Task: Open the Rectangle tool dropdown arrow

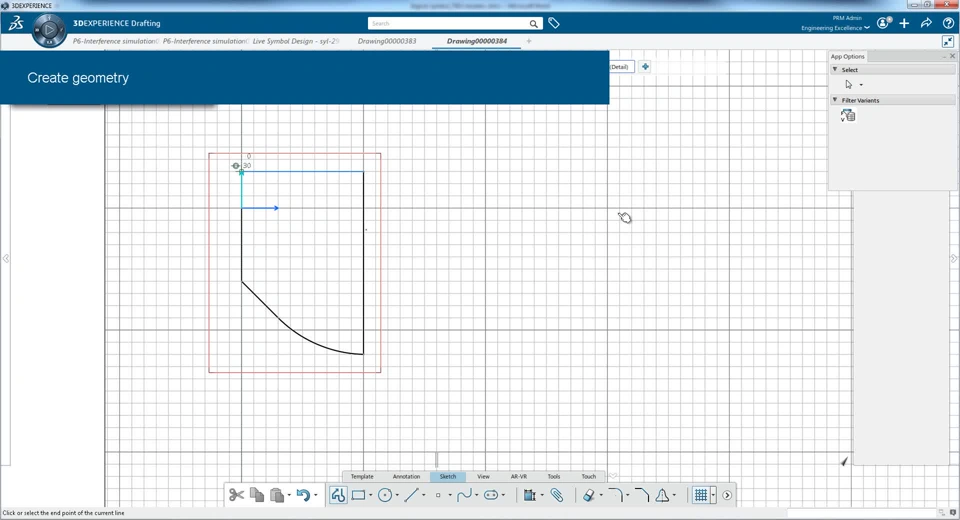Action: coord(370,496)
